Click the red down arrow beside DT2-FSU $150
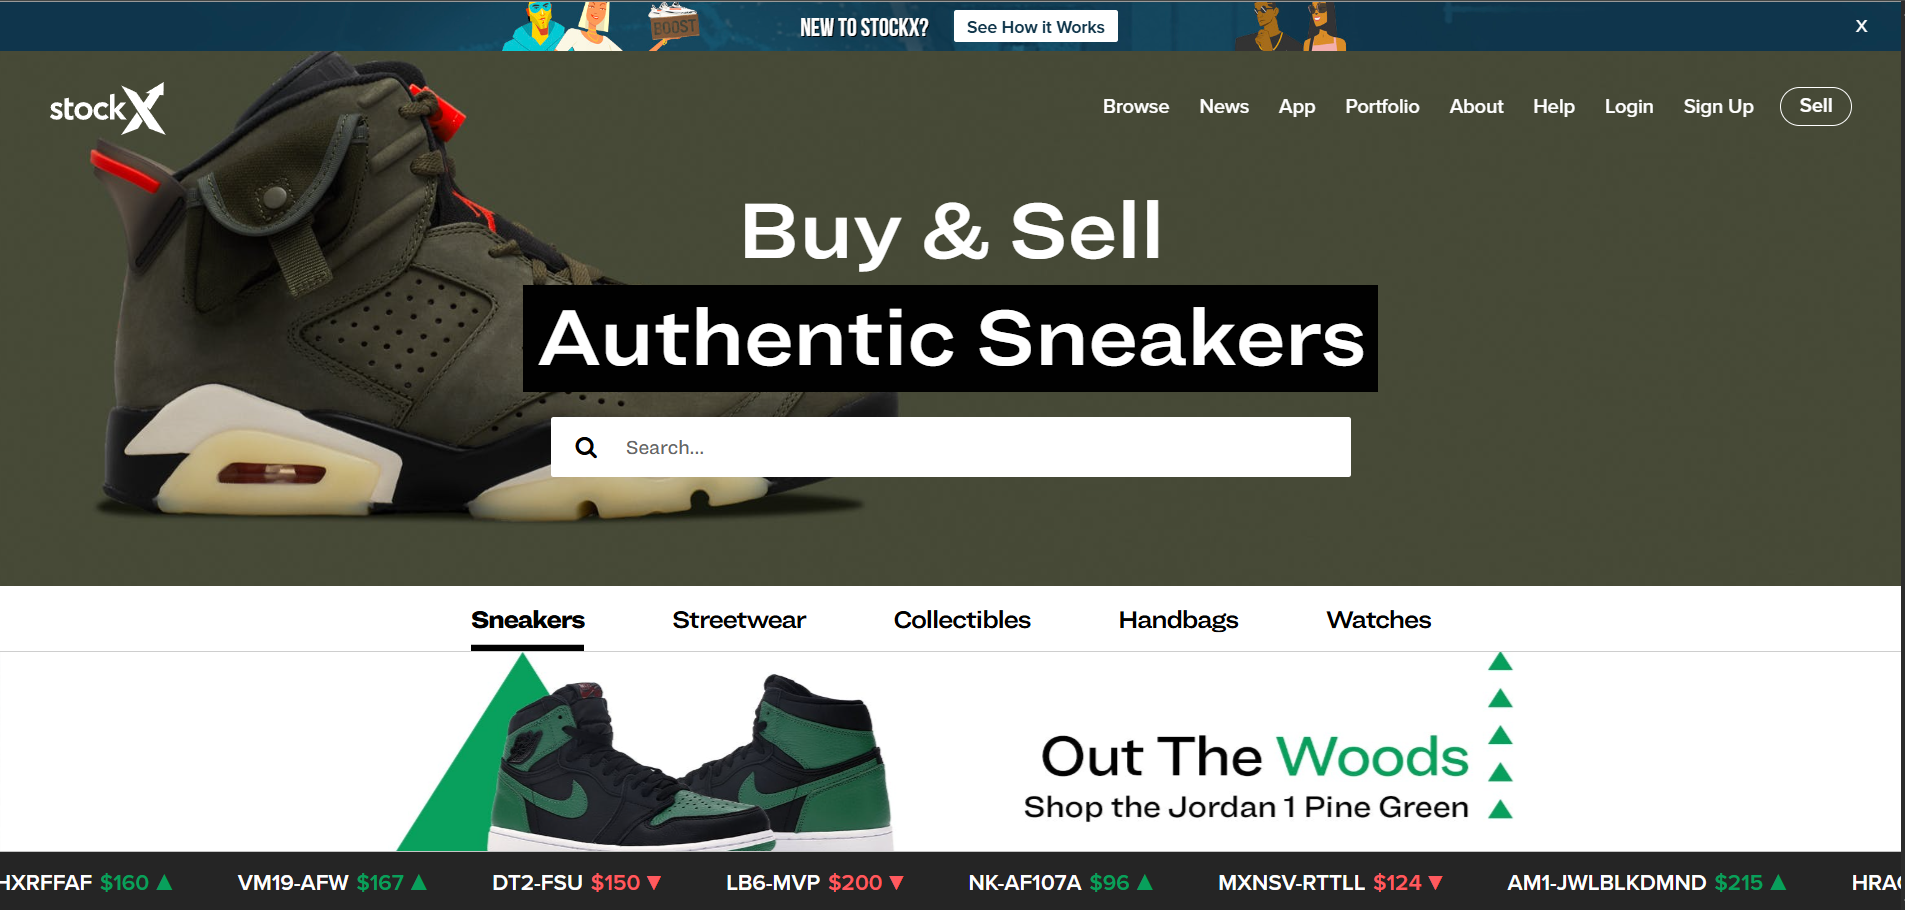 [654, 883]
